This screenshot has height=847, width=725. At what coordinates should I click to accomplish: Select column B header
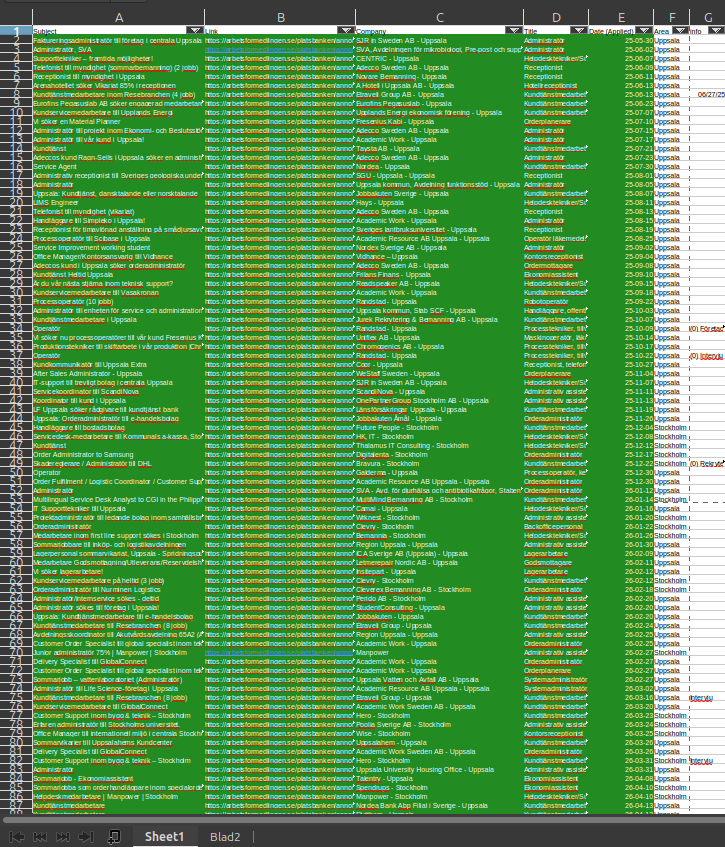coord(280,18)
